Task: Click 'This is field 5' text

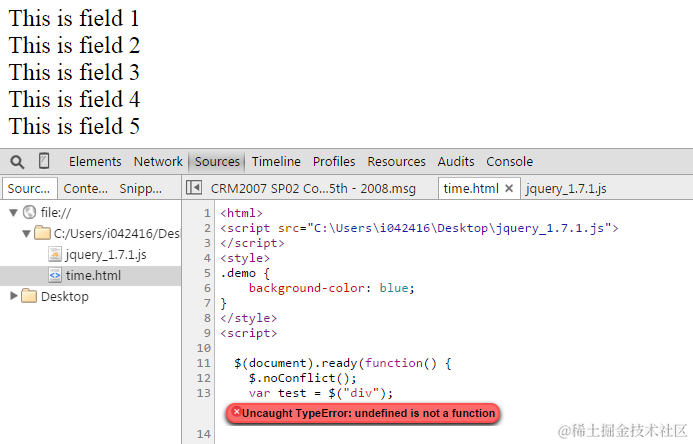Action: (74, 127)
